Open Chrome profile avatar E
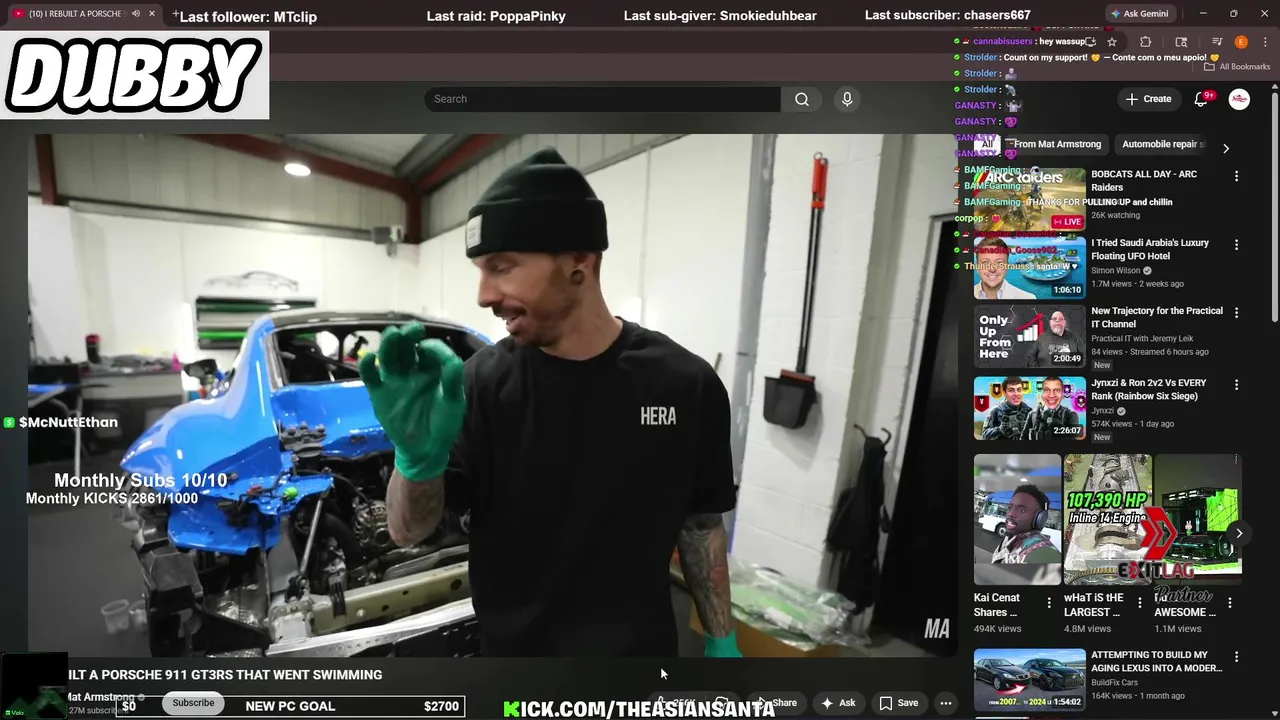 point(1241,42)
